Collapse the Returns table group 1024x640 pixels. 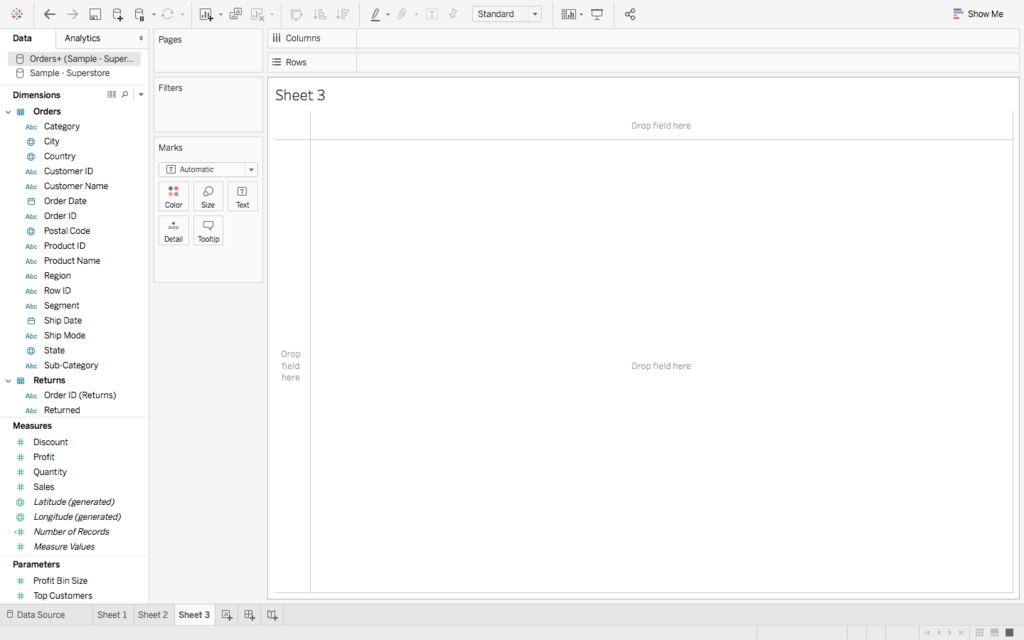pos(8,381)
